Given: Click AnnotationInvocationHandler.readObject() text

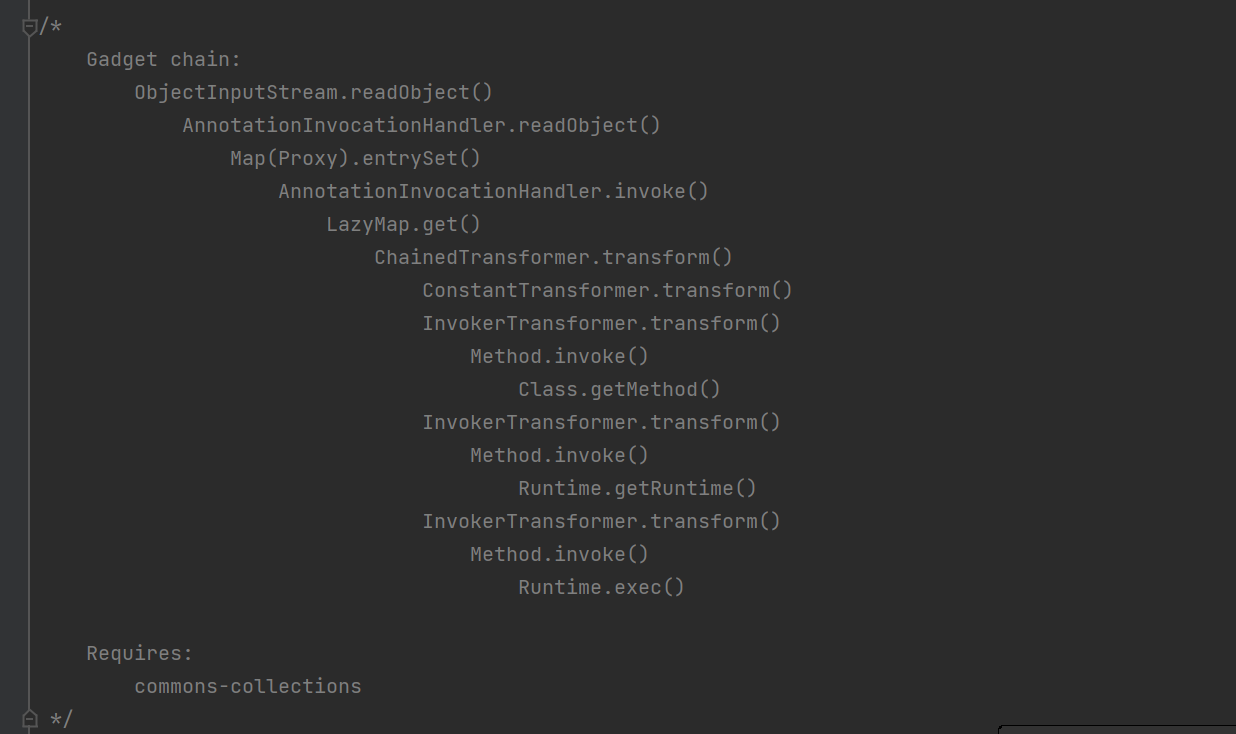Looking at the screenshot, I should tap(421, 126).
